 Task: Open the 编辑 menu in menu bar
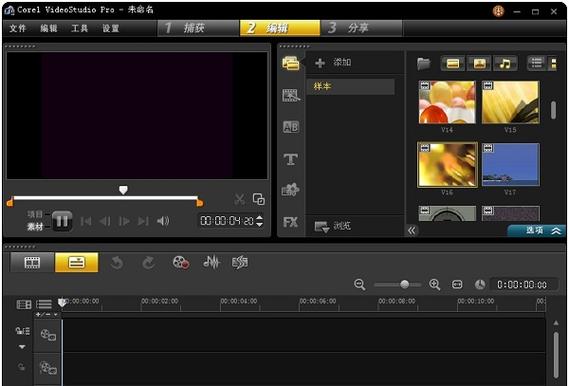point(49,28)
